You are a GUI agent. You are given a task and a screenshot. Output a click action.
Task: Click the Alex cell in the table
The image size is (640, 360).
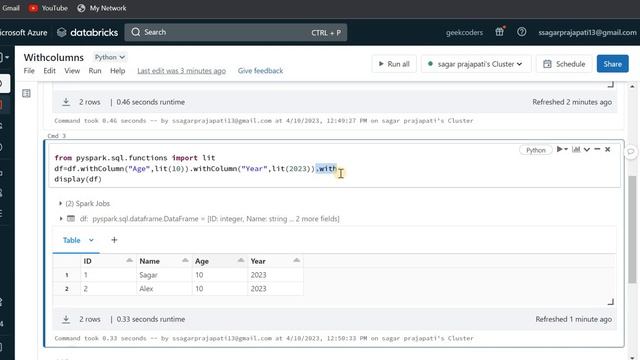click(x=164, y=289)
